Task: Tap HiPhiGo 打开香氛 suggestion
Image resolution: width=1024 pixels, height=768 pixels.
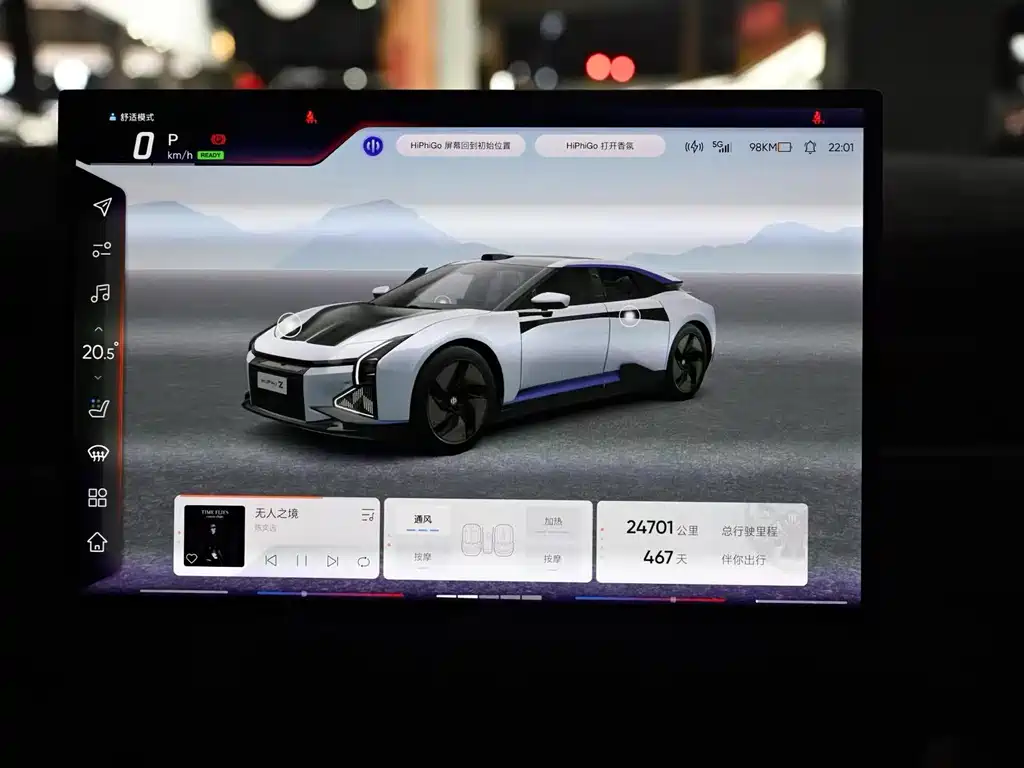Action: 600,146
